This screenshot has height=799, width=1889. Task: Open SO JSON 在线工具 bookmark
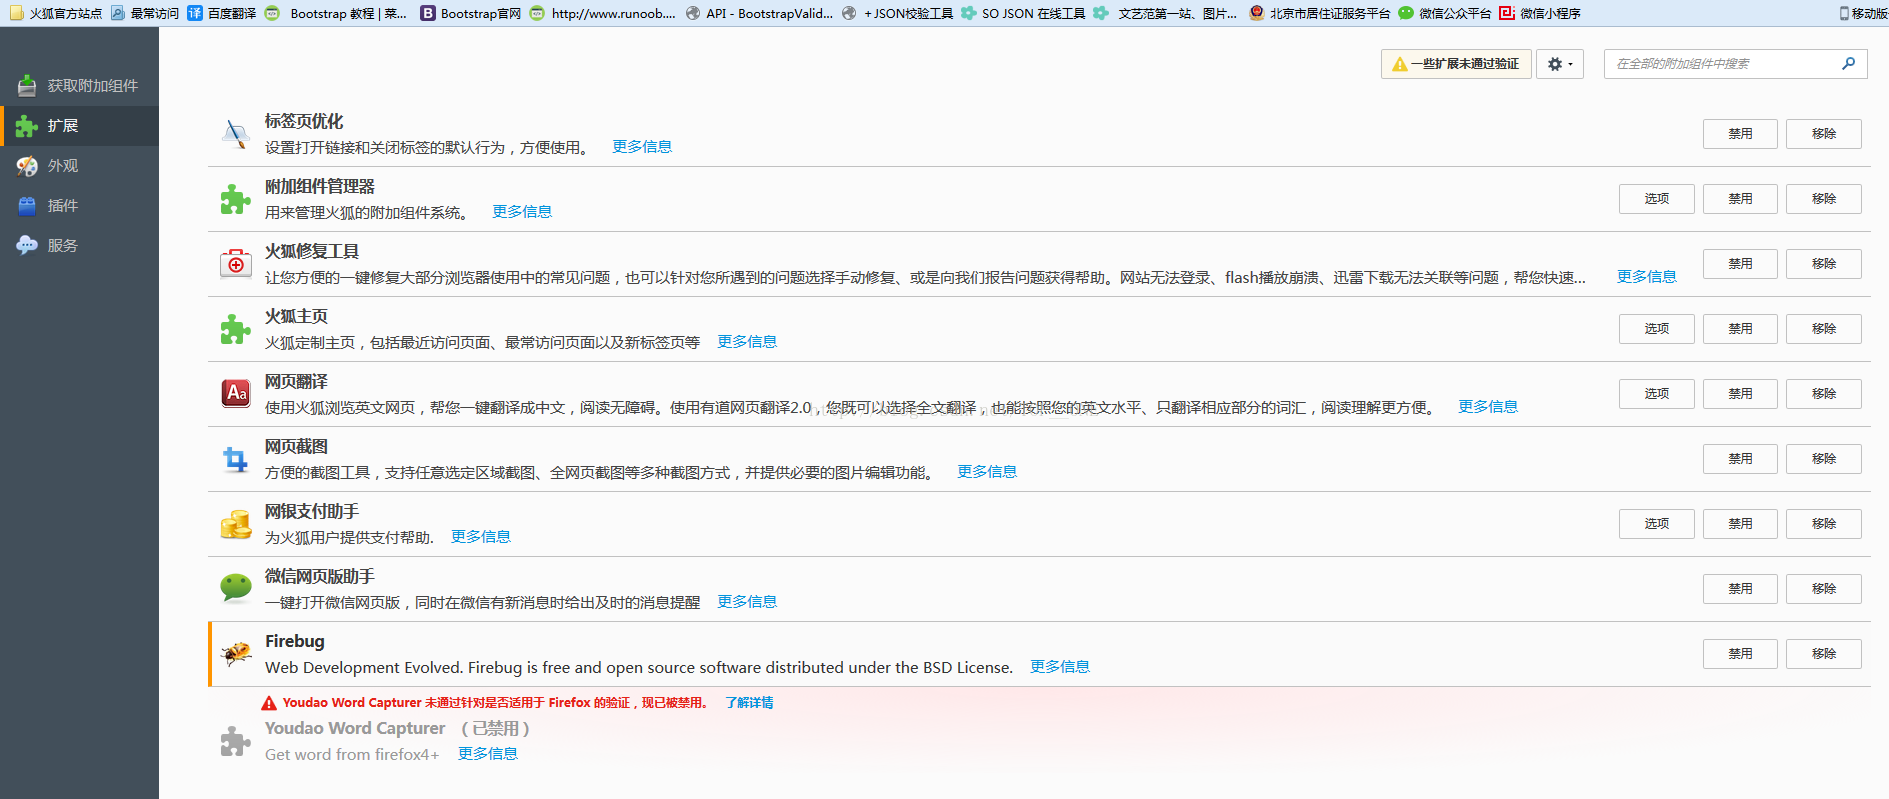click(1023, 13)
